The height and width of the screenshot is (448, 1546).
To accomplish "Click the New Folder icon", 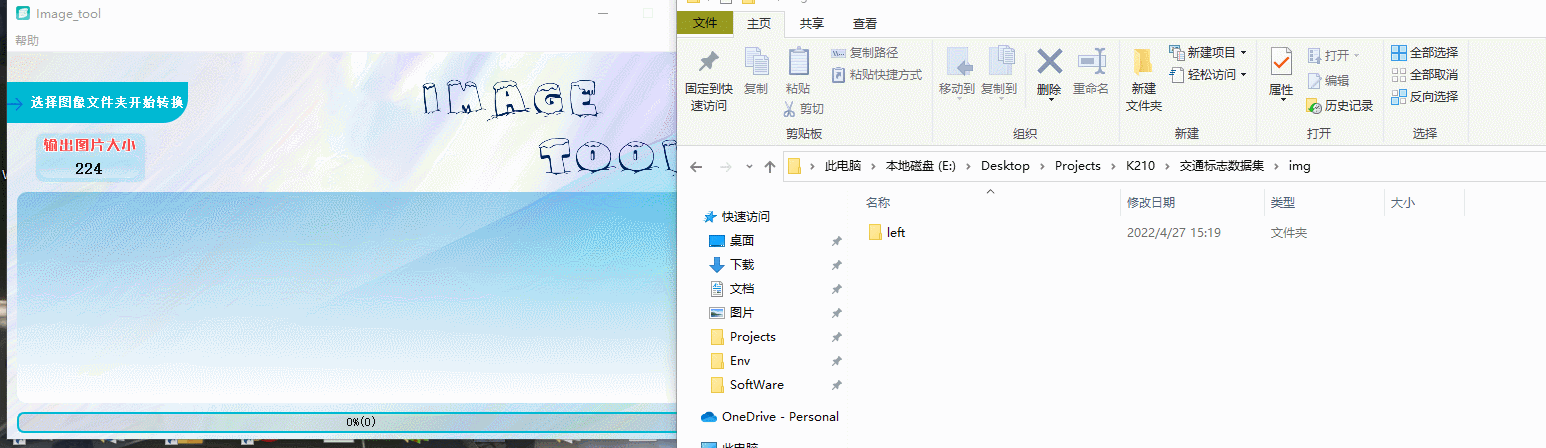I will click(1143, 62).
